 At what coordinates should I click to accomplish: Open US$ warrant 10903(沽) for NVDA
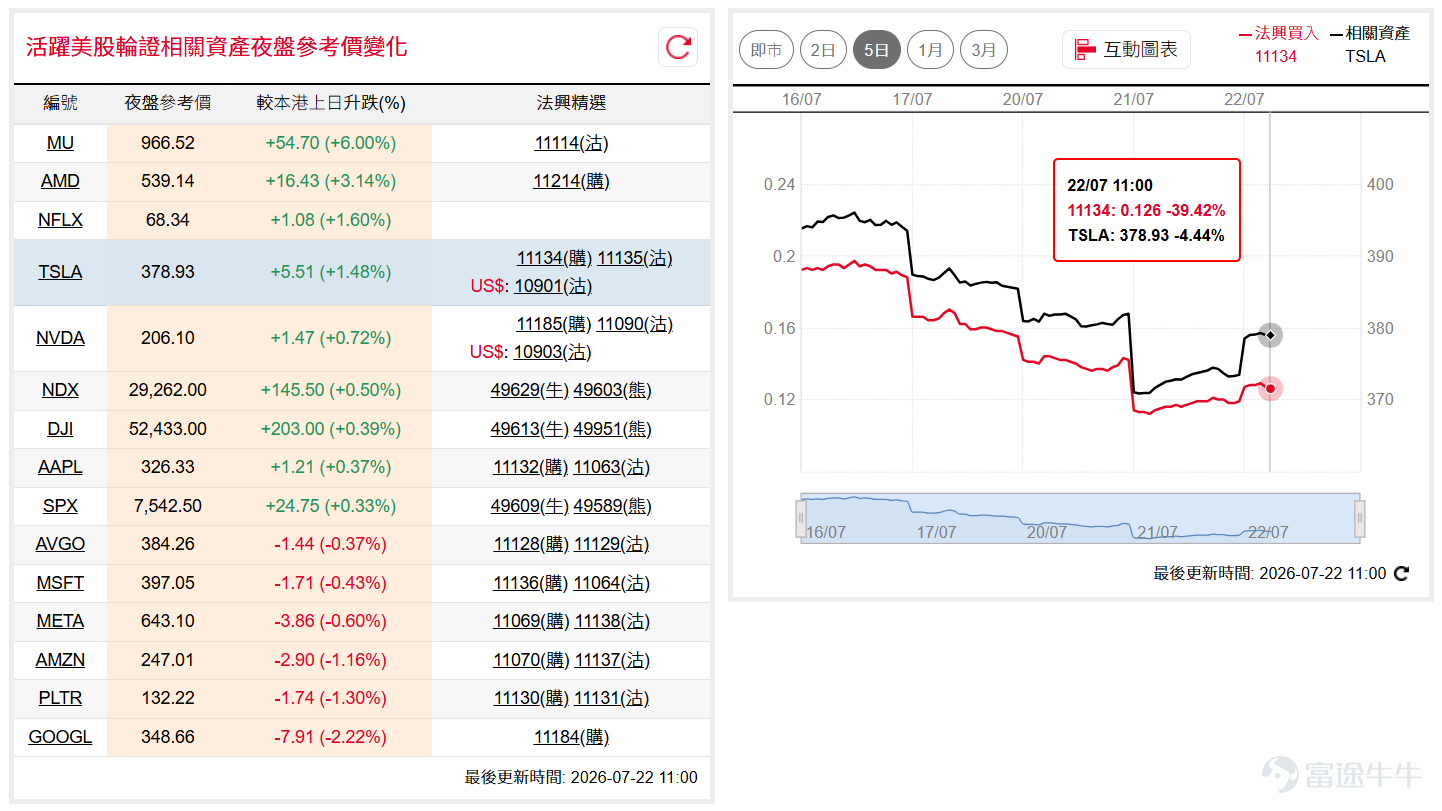tap(553, 352)
